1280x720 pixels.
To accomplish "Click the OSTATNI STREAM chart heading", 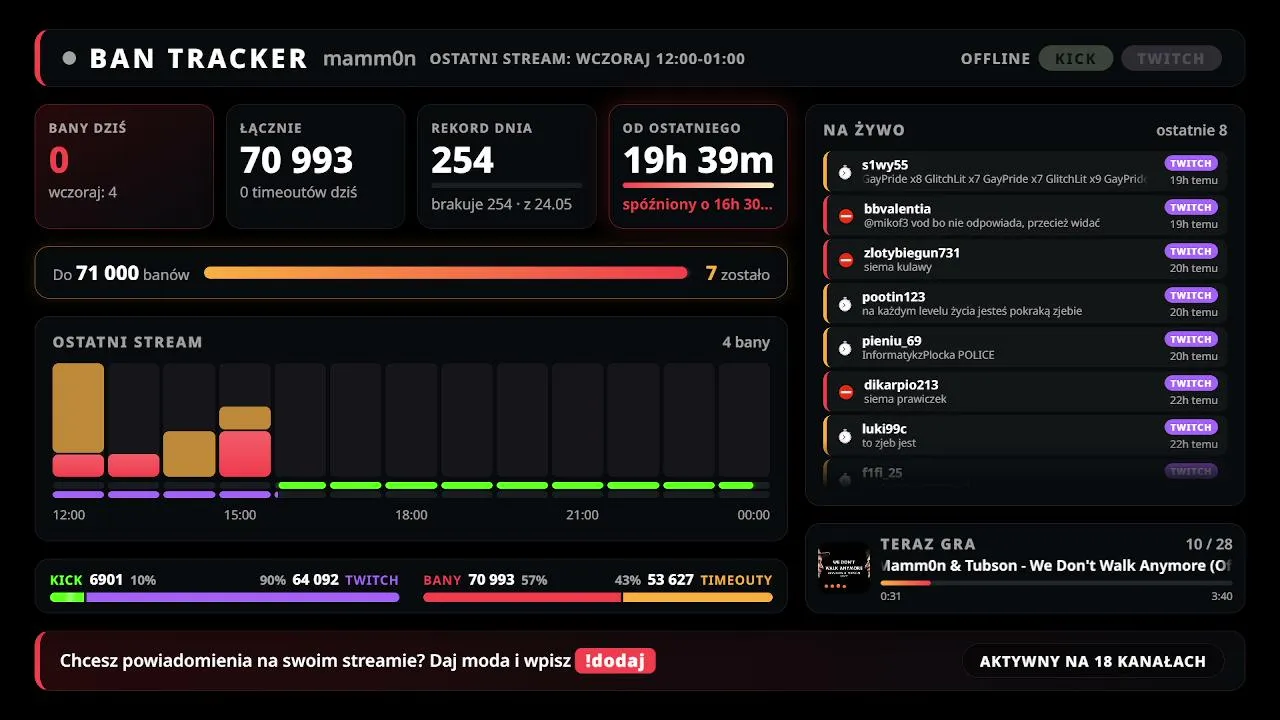I will 127,342.
